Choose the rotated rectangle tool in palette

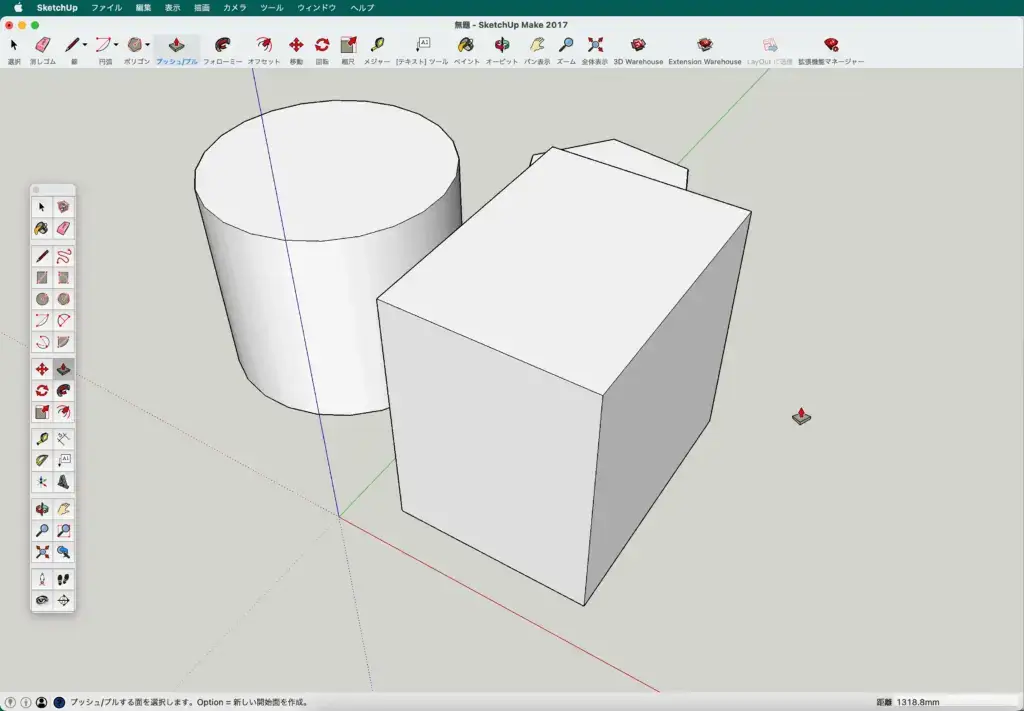[x=63, y=278]
